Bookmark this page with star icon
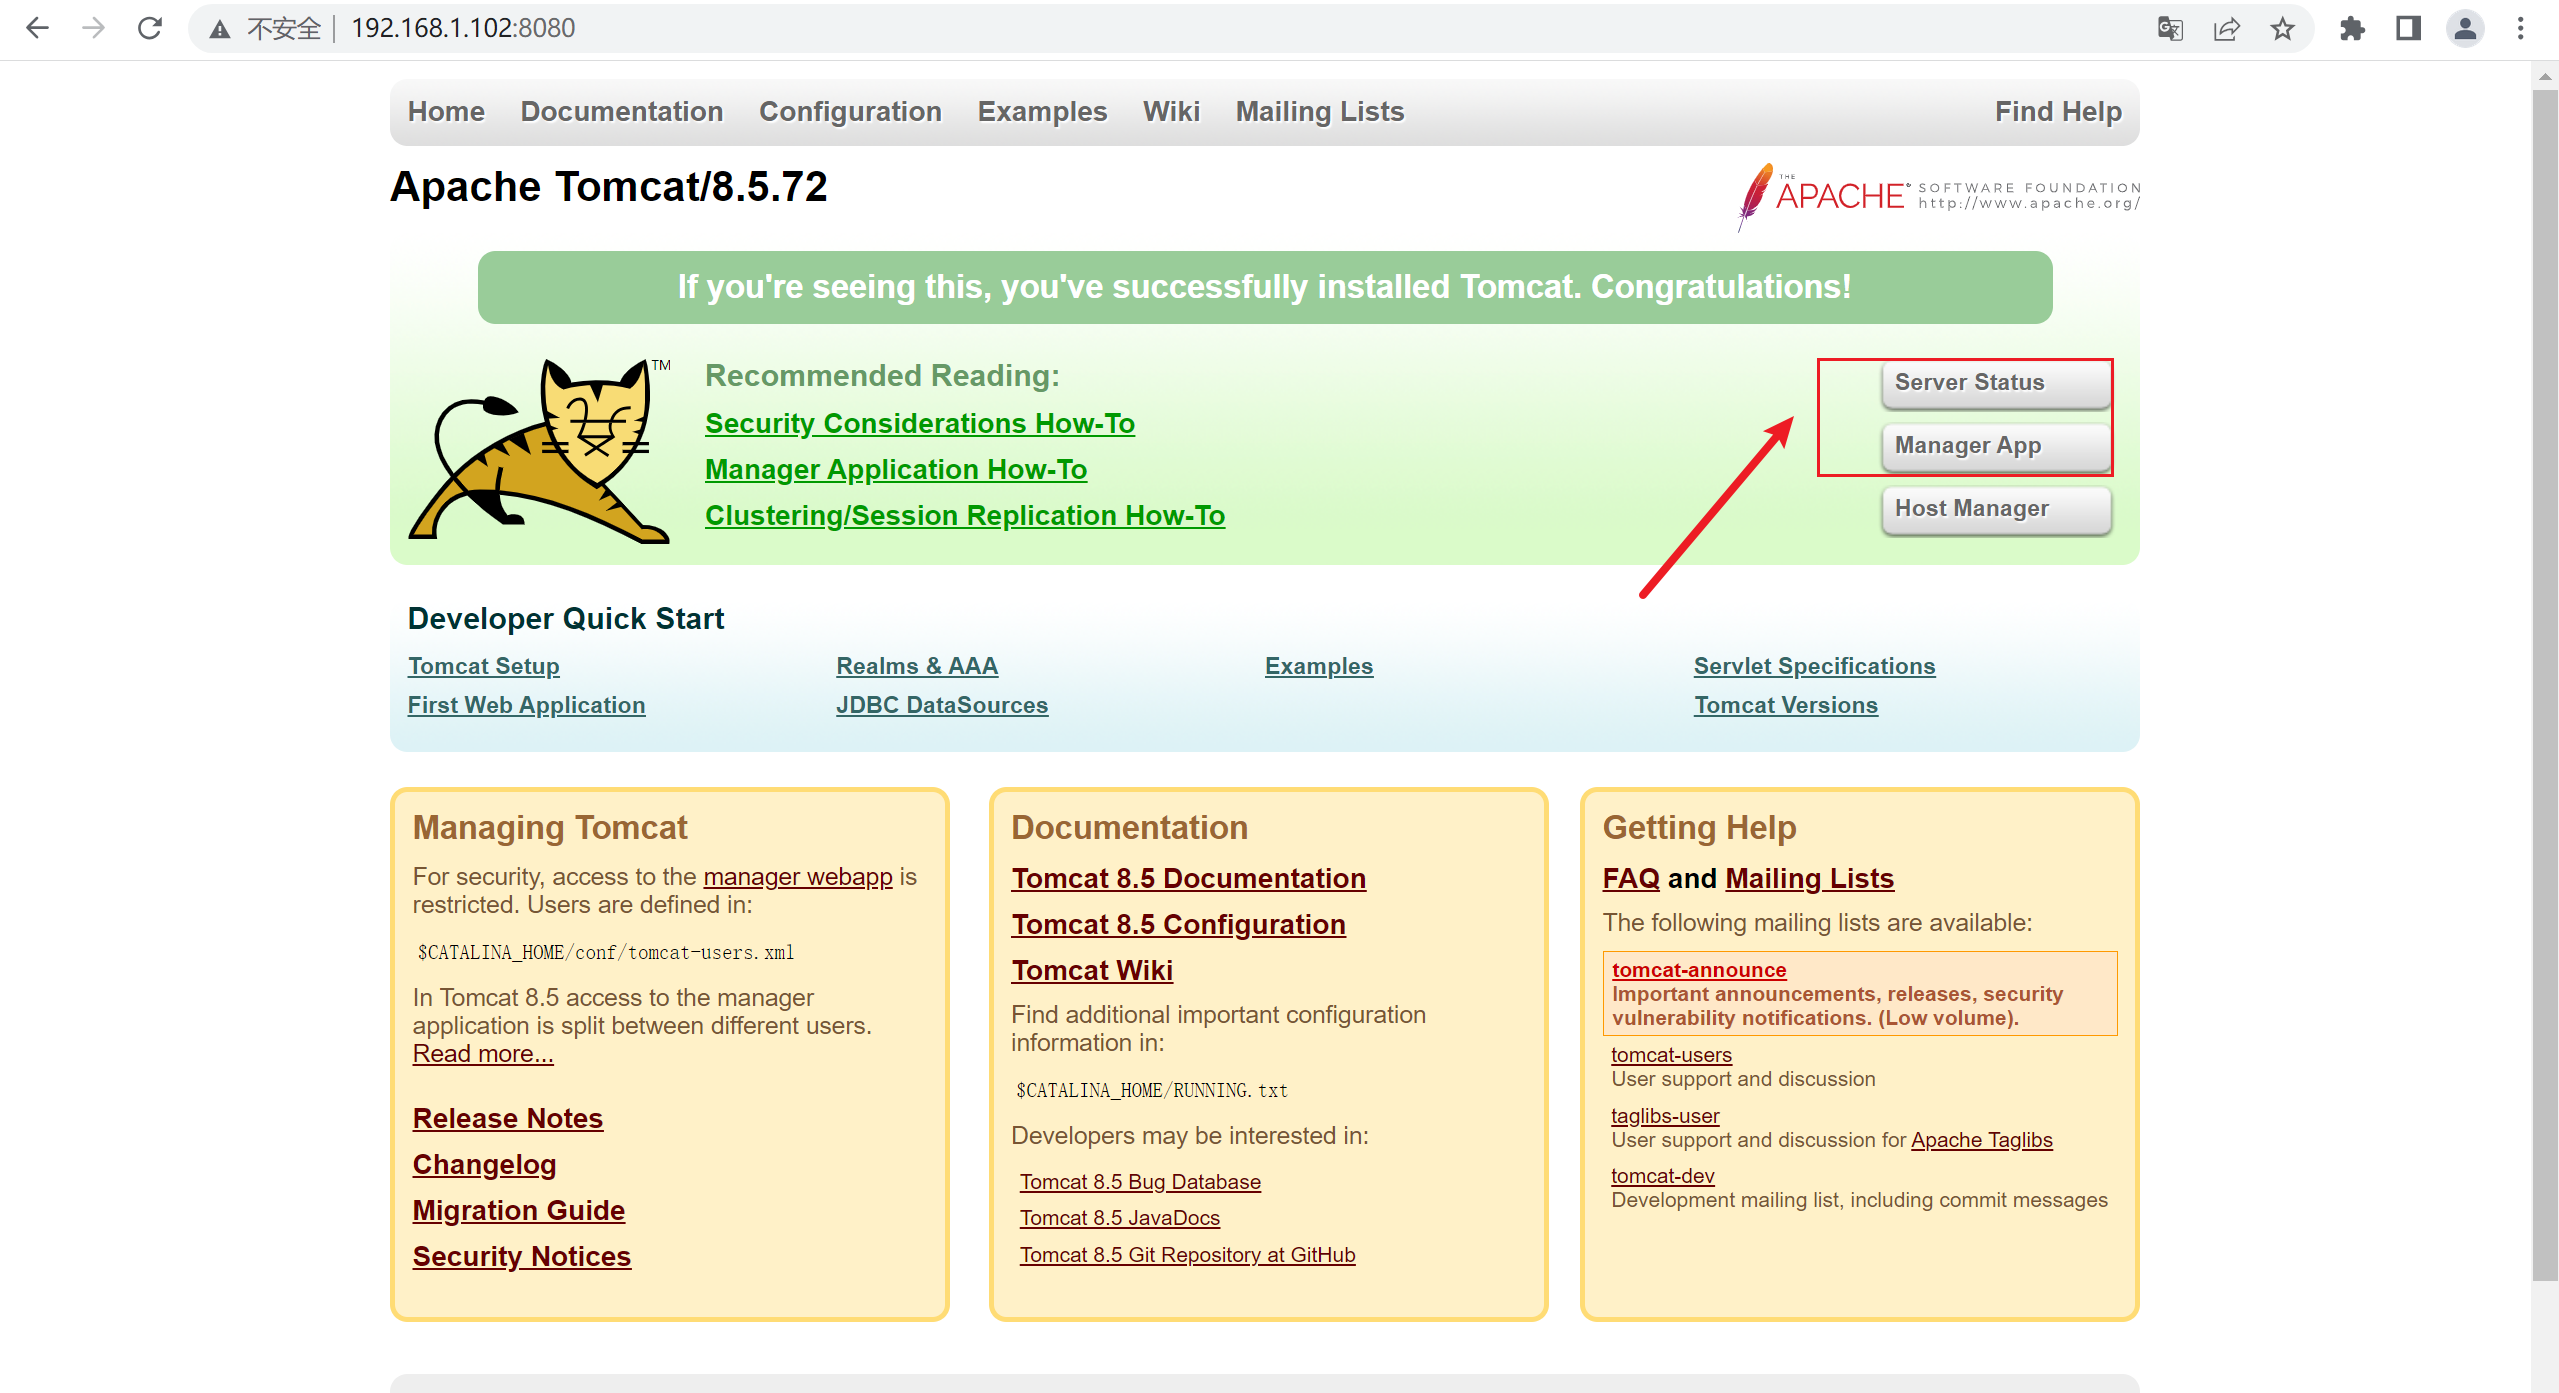The image size is (2559, 1393). point(2282,28)
